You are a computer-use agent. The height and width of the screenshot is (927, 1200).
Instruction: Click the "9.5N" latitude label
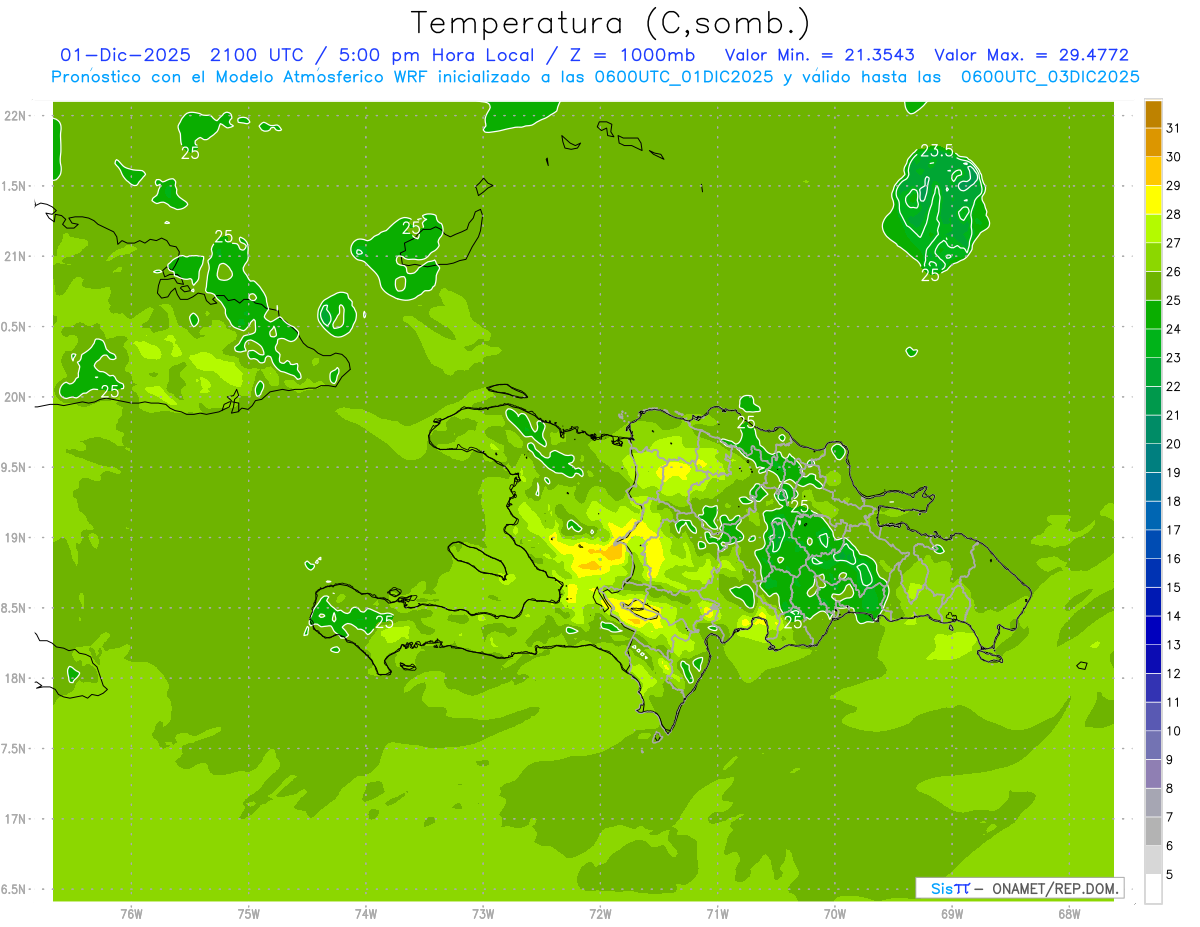[x=15, y=468]
